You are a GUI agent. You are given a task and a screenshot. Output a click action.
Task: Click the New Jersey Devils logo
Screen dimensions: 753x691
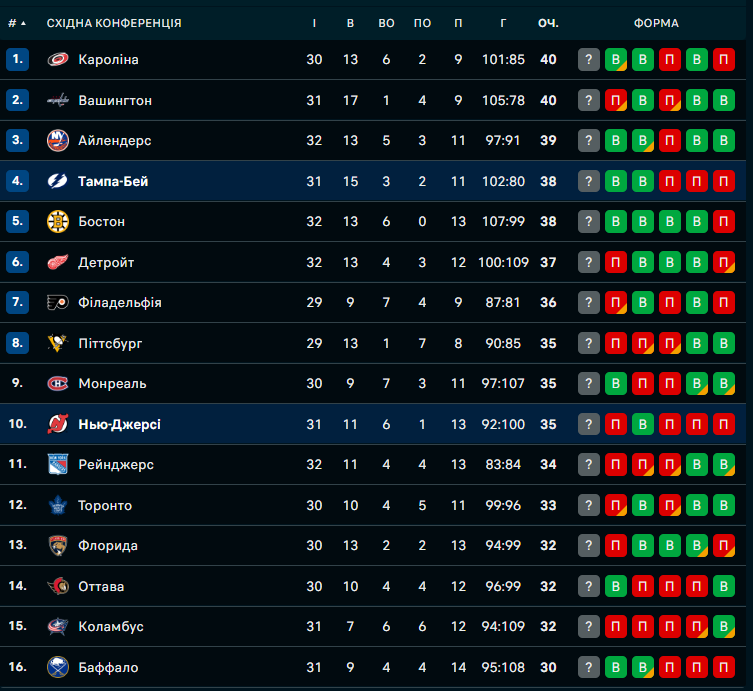point(58,425)
